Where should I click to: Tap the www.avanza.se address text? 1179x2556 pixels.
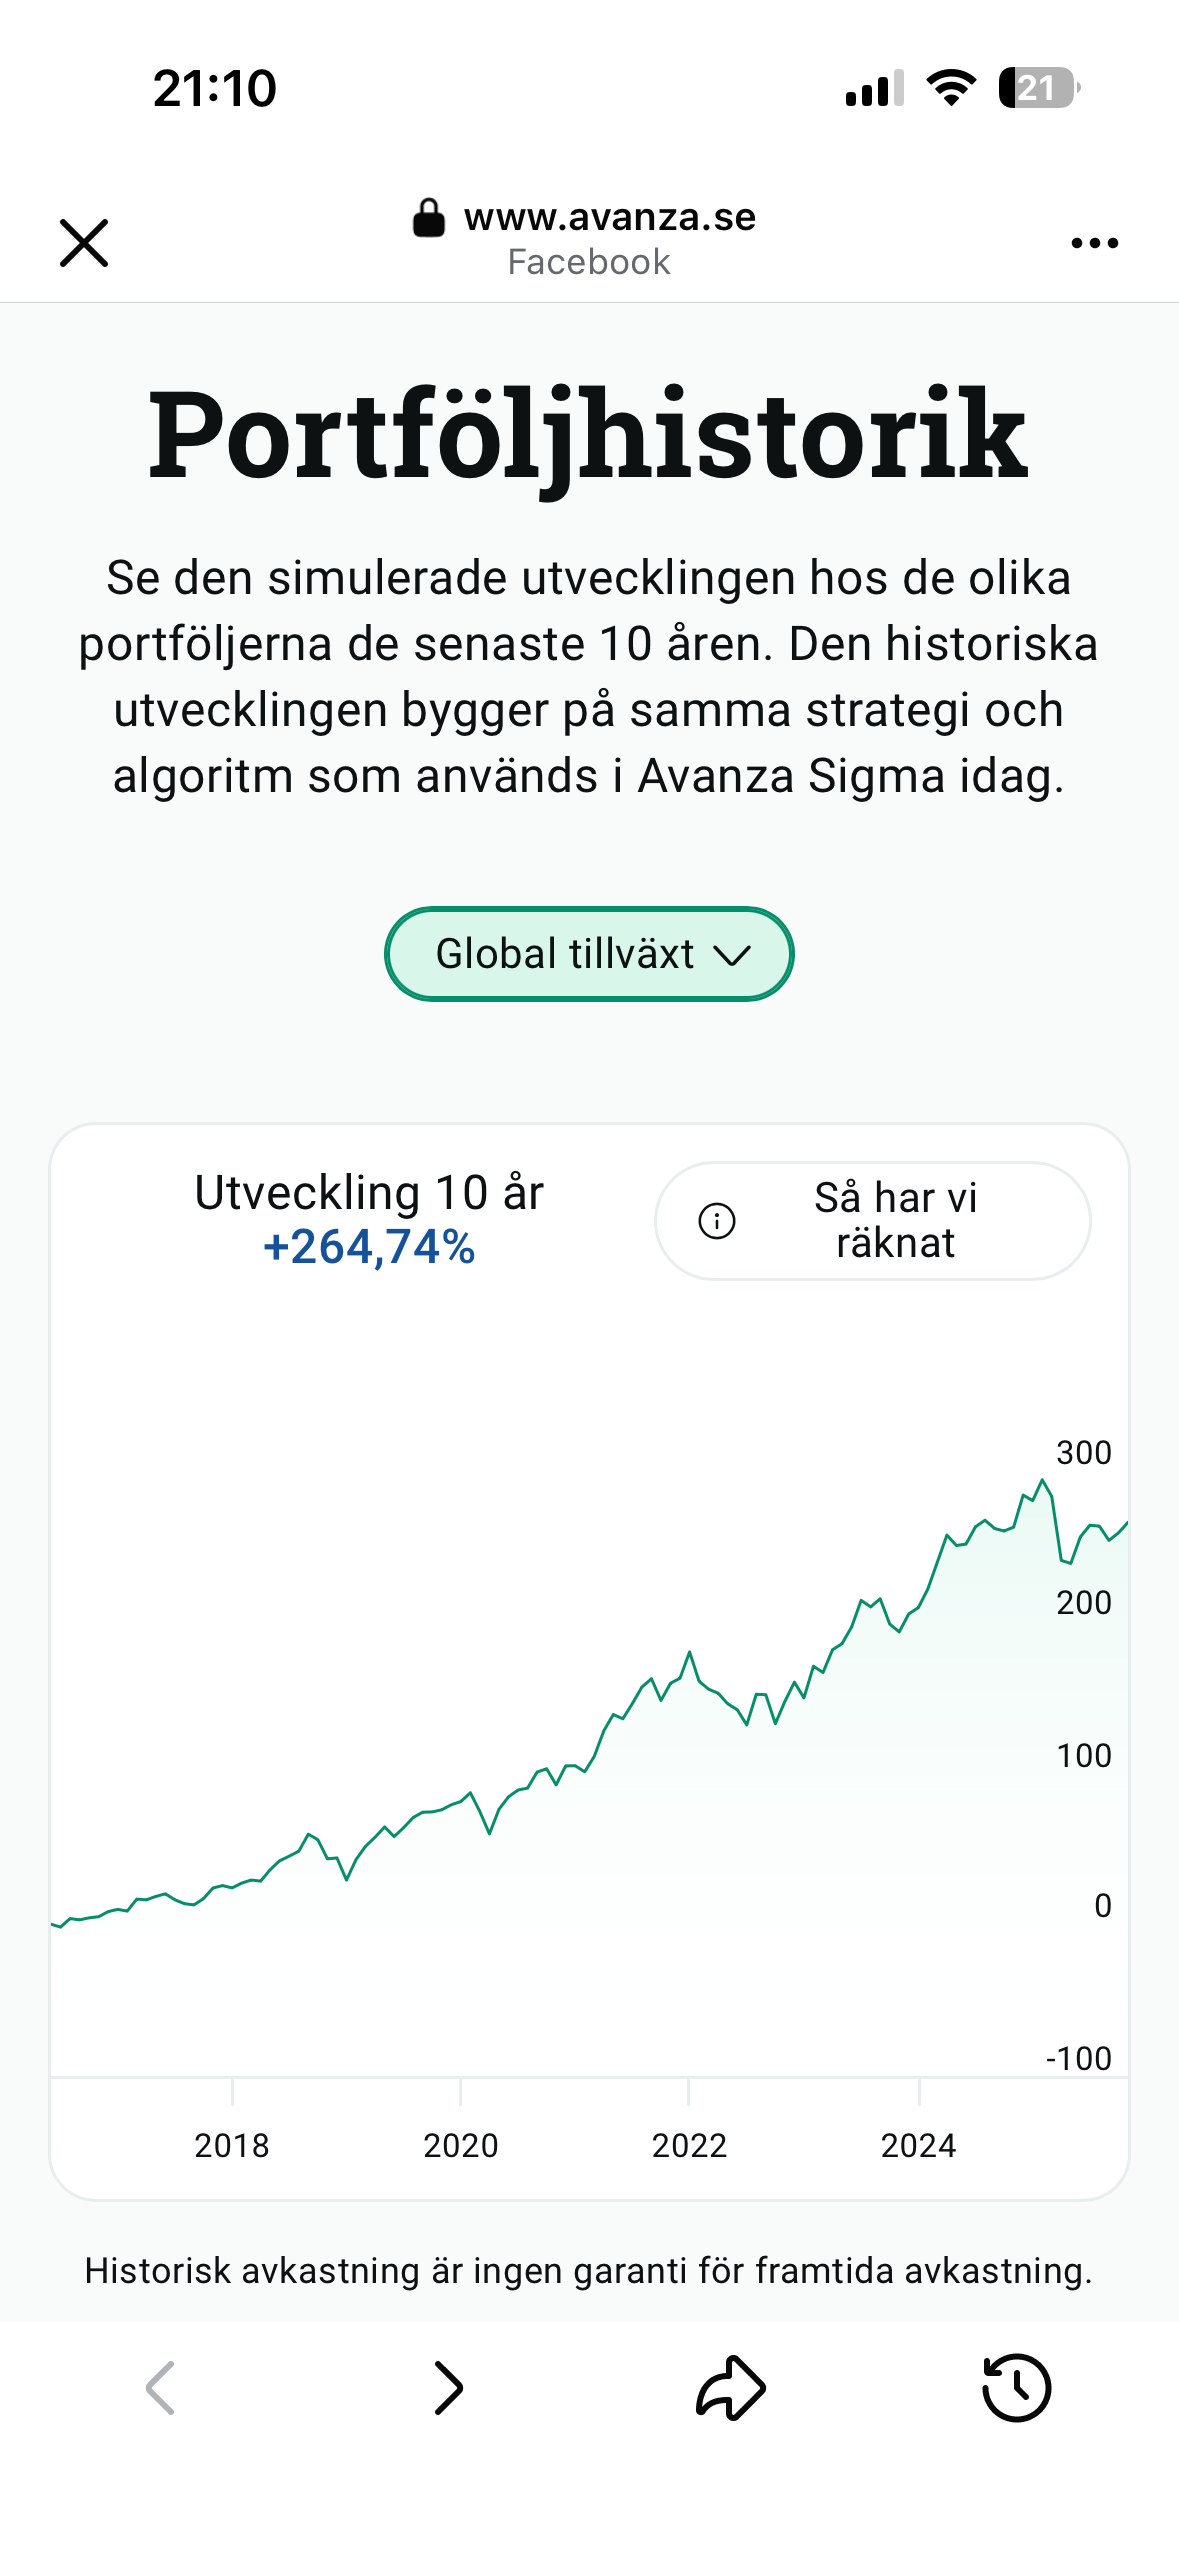click(610, 217)
